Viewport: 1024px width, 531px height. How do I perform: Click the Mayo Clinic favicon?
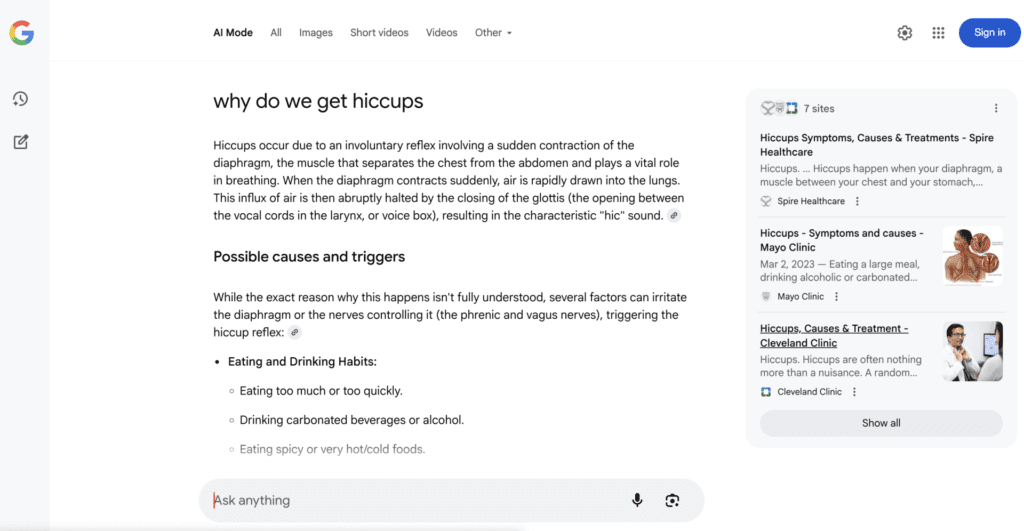(x=766, y=297)
